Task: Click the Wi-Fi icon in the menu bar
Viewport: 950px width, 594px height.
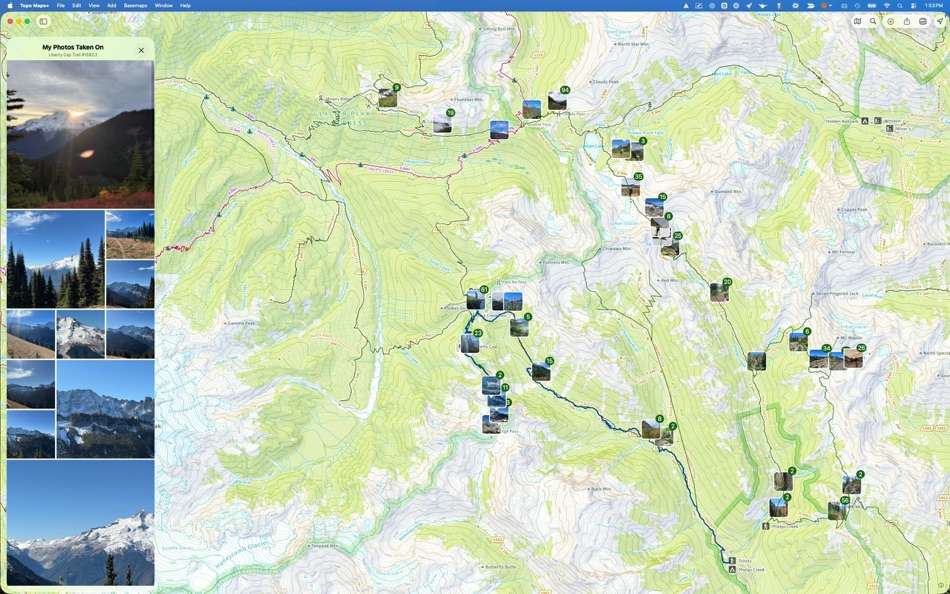Action: (x=887, y=5)
